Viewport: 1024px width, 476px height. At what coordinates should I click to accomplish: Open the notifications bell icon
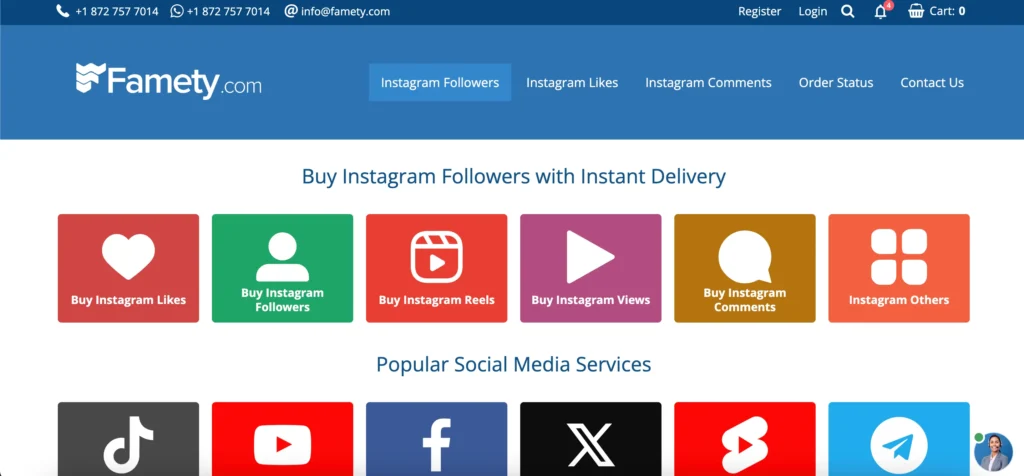click(x=881, y=11)
